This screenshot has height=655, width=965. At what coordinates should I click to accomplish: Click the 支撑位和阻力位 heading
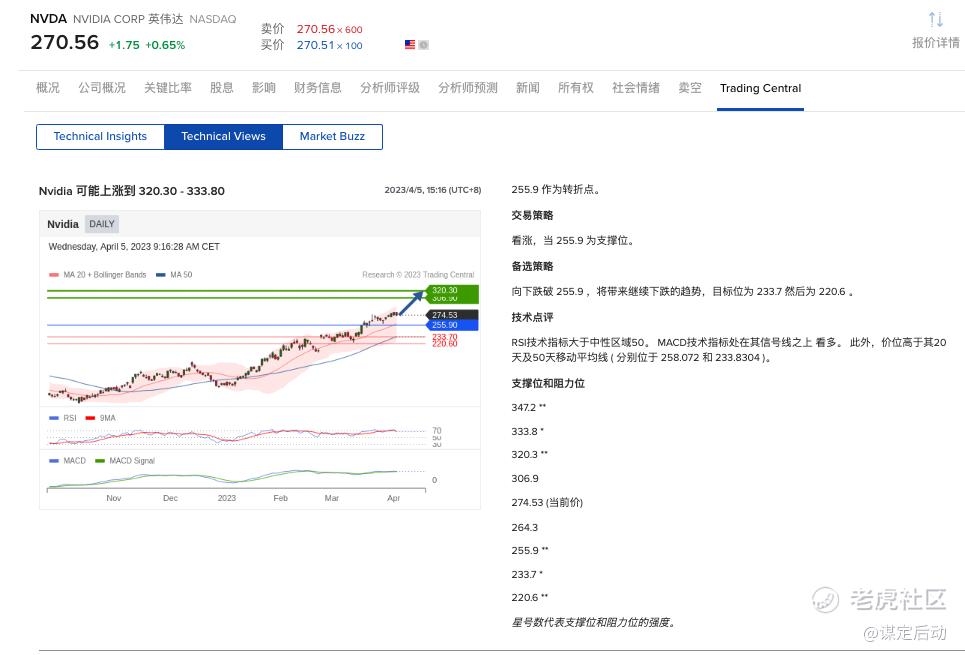tap(548, 384)
